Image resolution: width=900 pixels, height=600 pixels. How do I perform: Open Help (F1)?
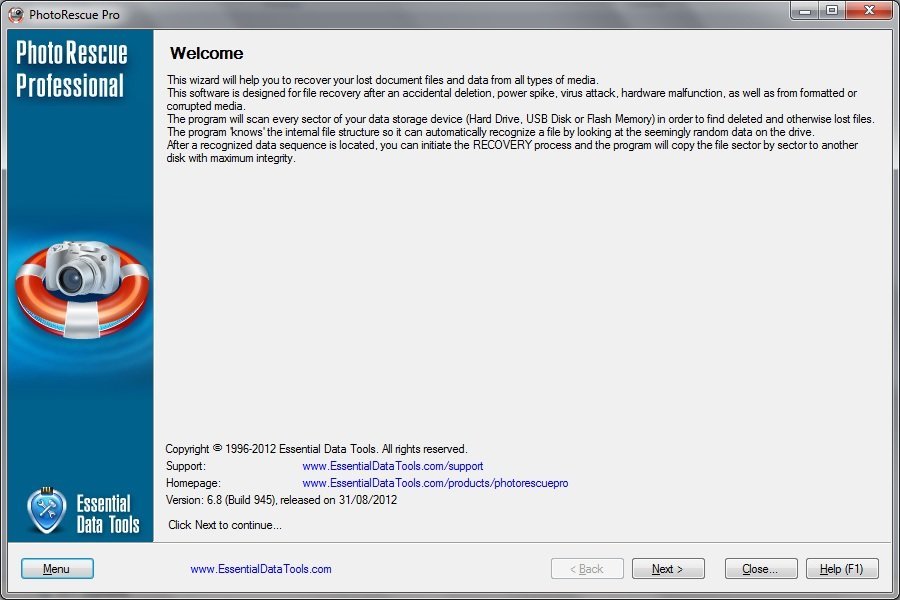(842, 569)
